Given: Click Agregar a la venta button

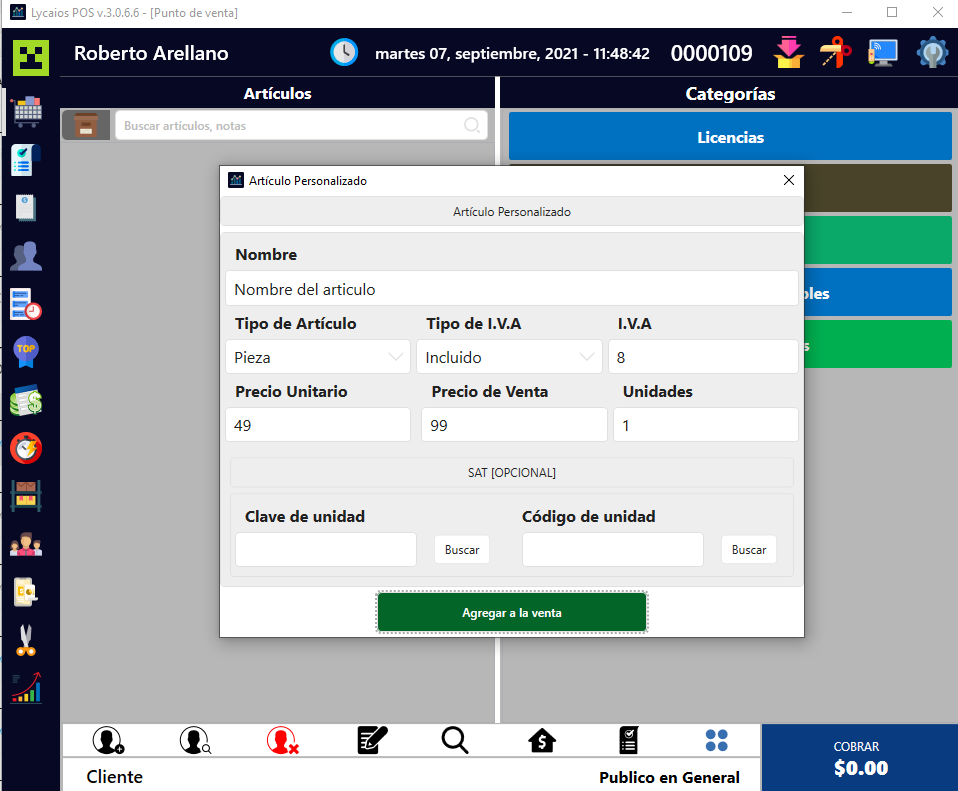Looking at the screenshot, I should pyautogui.click(x=512, y=613).
